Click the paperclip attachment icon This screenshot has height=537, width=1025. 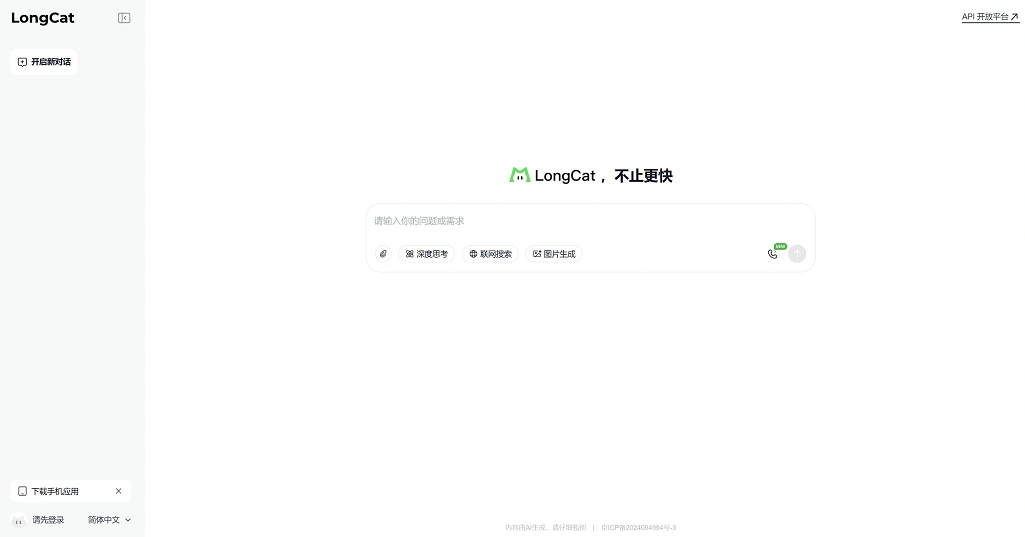383,254
